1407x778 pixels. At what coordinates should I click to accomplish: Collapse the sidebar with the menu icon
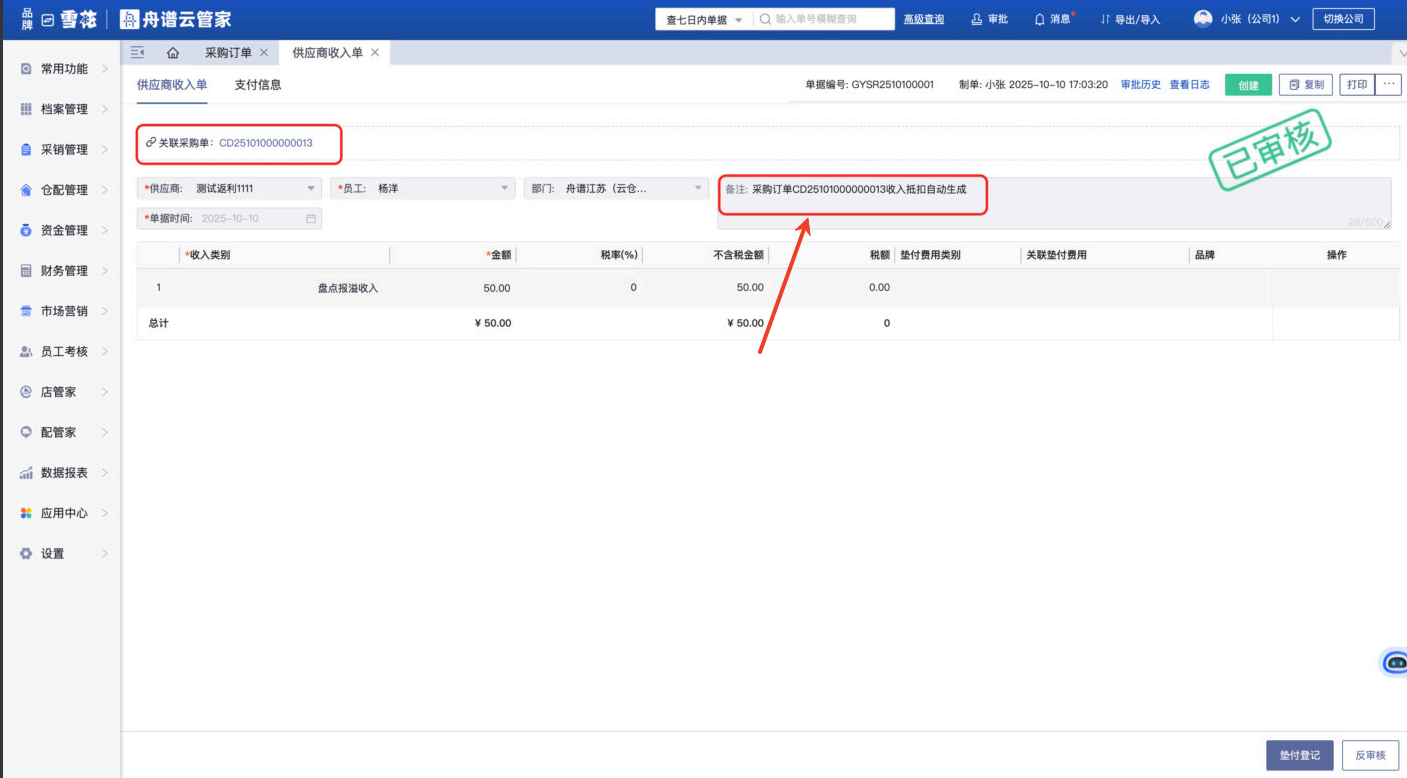pyautogui.click(x=138, y=53)
